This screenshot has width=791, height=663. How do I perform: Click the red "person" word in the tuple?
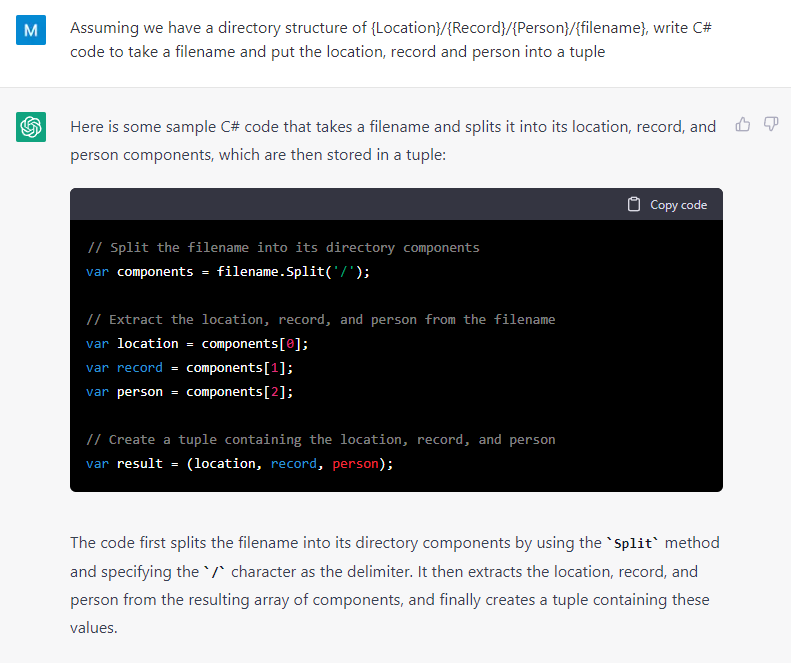click(355, 463)
